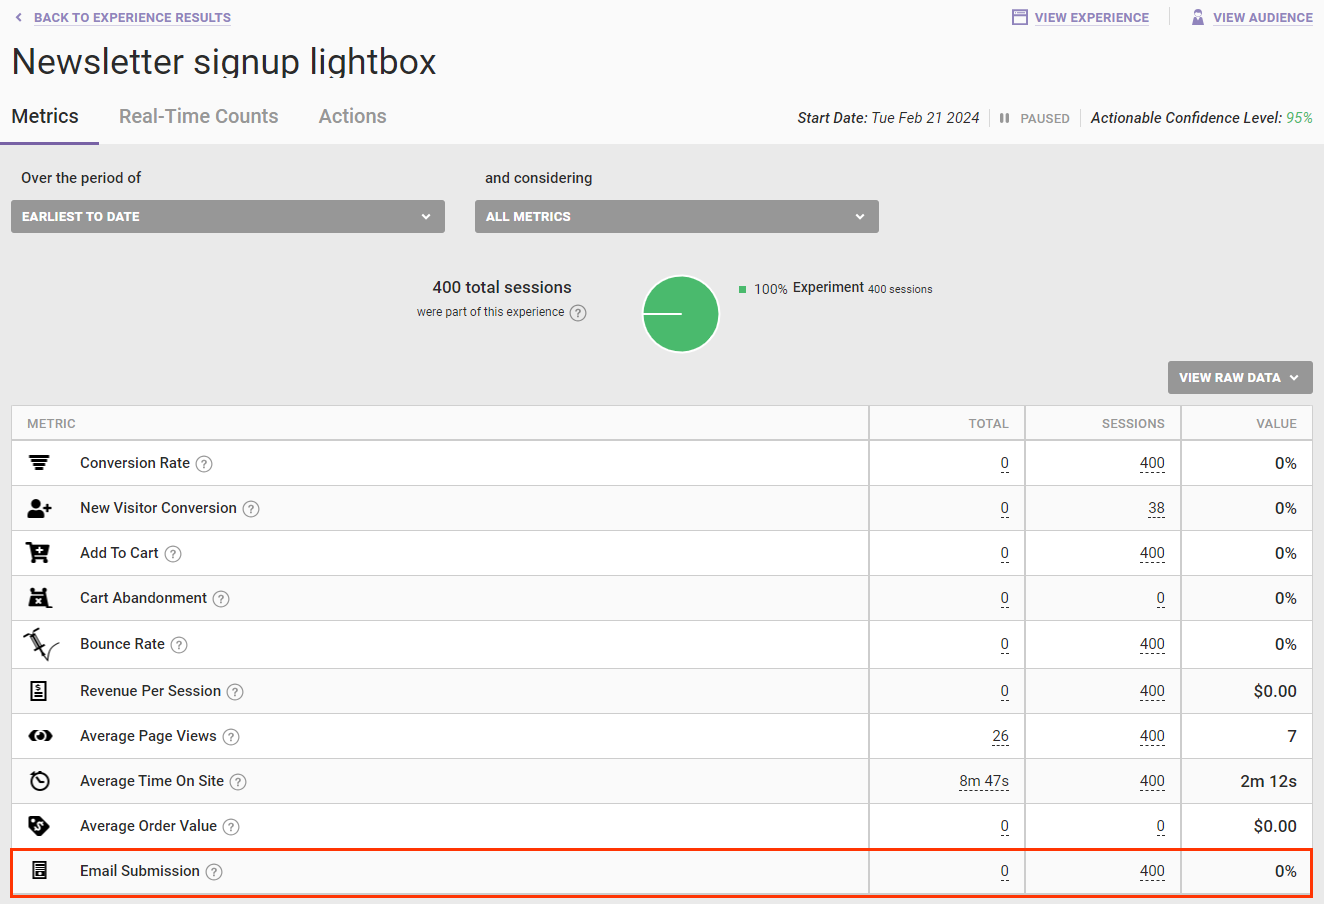Screen dimensions: 1324x904
Task: Click the New Visitor Conversion person icon
Action: 39,508
